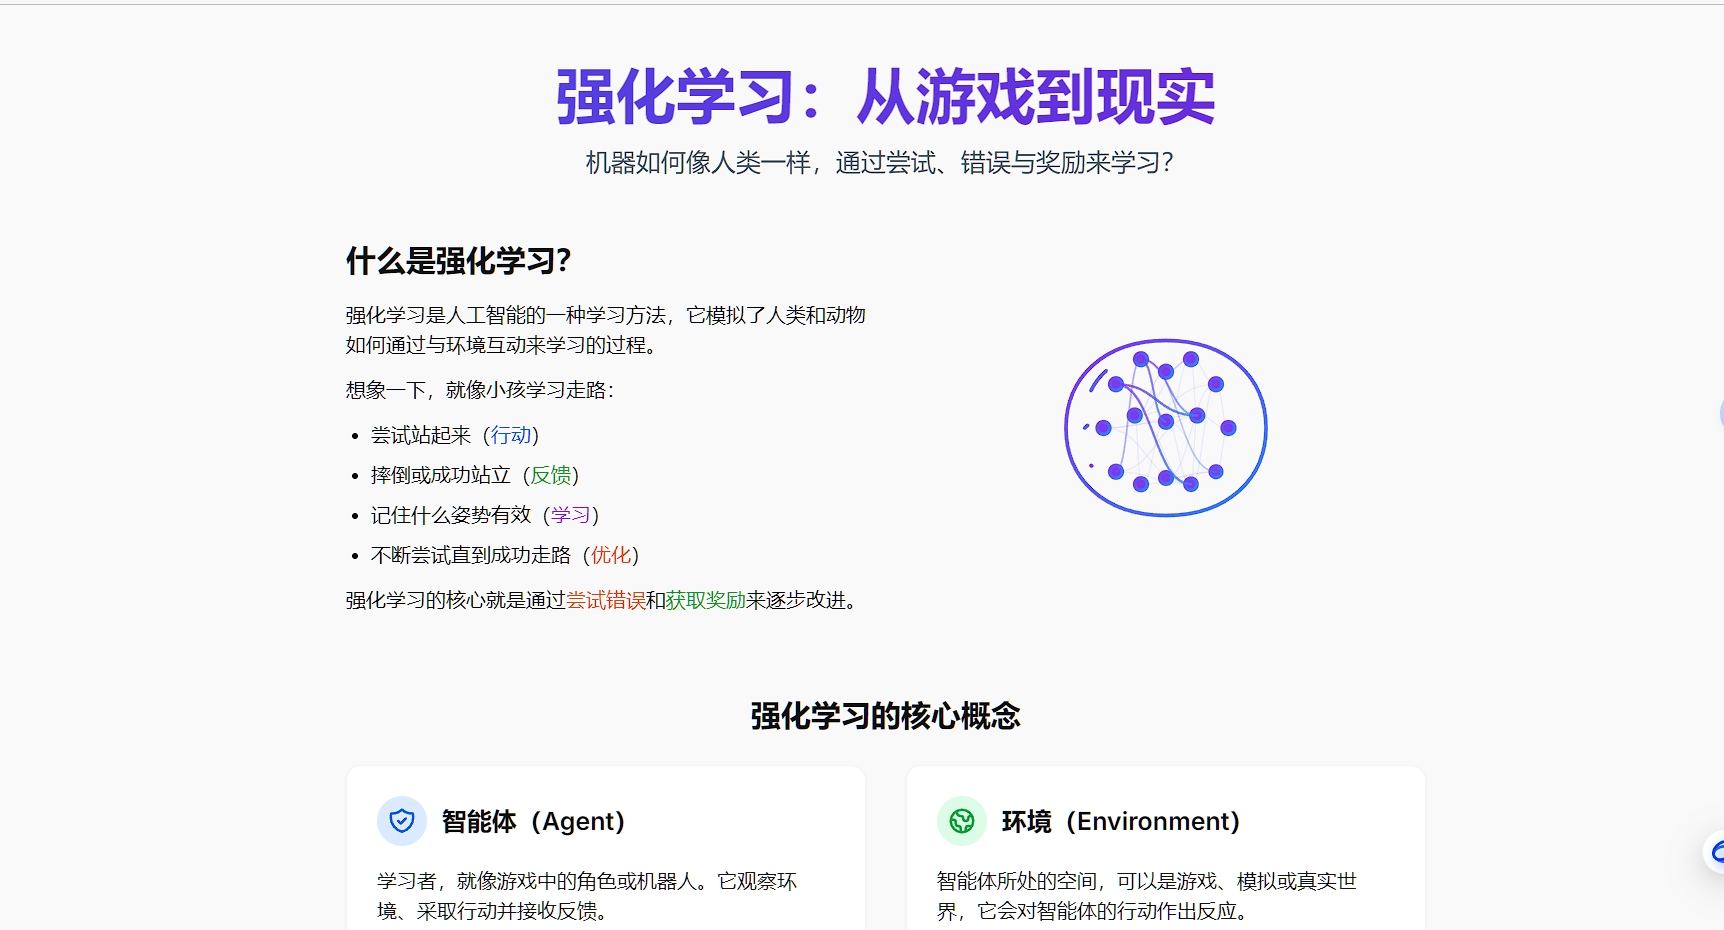This screenshot has width=1724, height=930.
Task: Click the green globe icon on the Environment card
Action: pyautogui.click(x=964, y=820)
